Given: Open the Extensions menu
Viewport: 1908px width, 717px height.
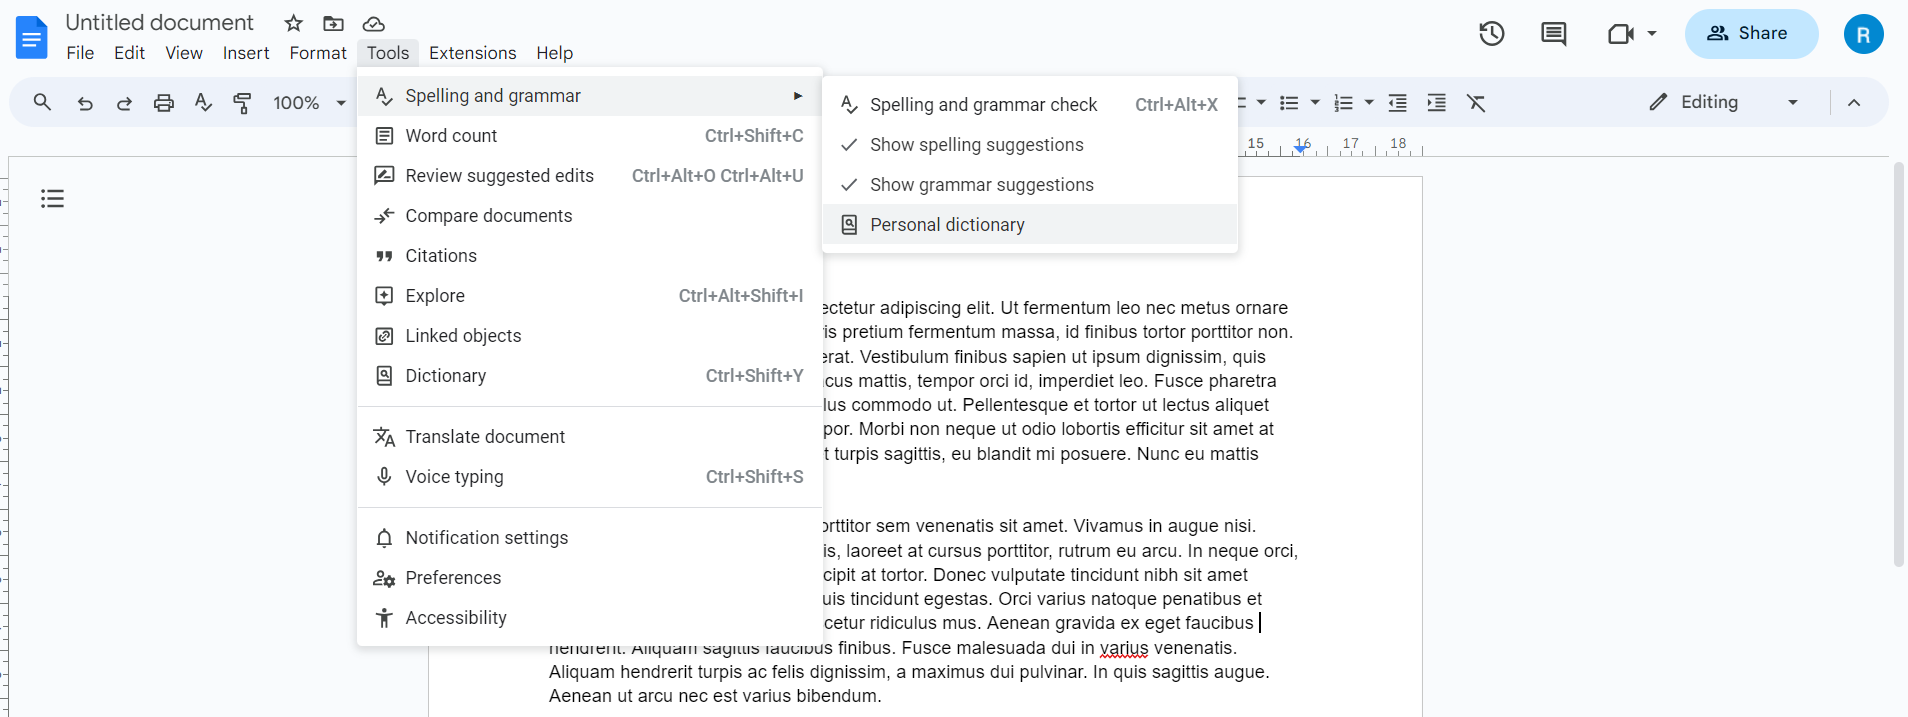Looking at the screenshot, I should (473, 53).
